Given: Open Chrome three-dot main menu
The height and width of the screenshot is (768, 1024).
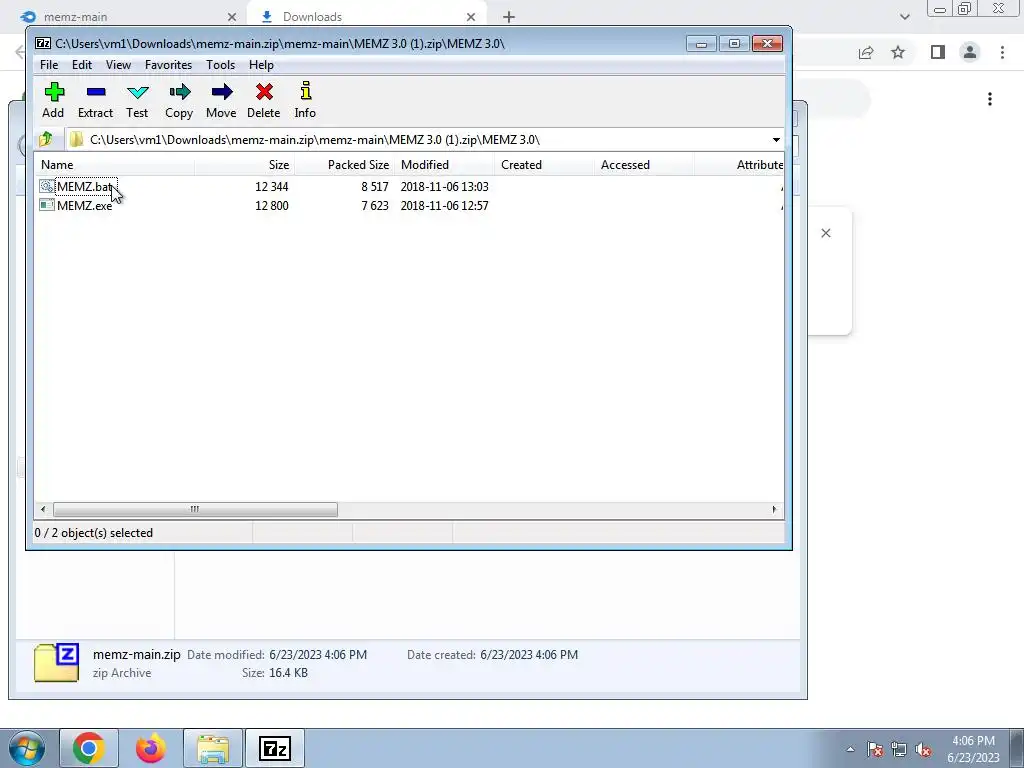Looking at the screenshot, I should pos(1002,52).
